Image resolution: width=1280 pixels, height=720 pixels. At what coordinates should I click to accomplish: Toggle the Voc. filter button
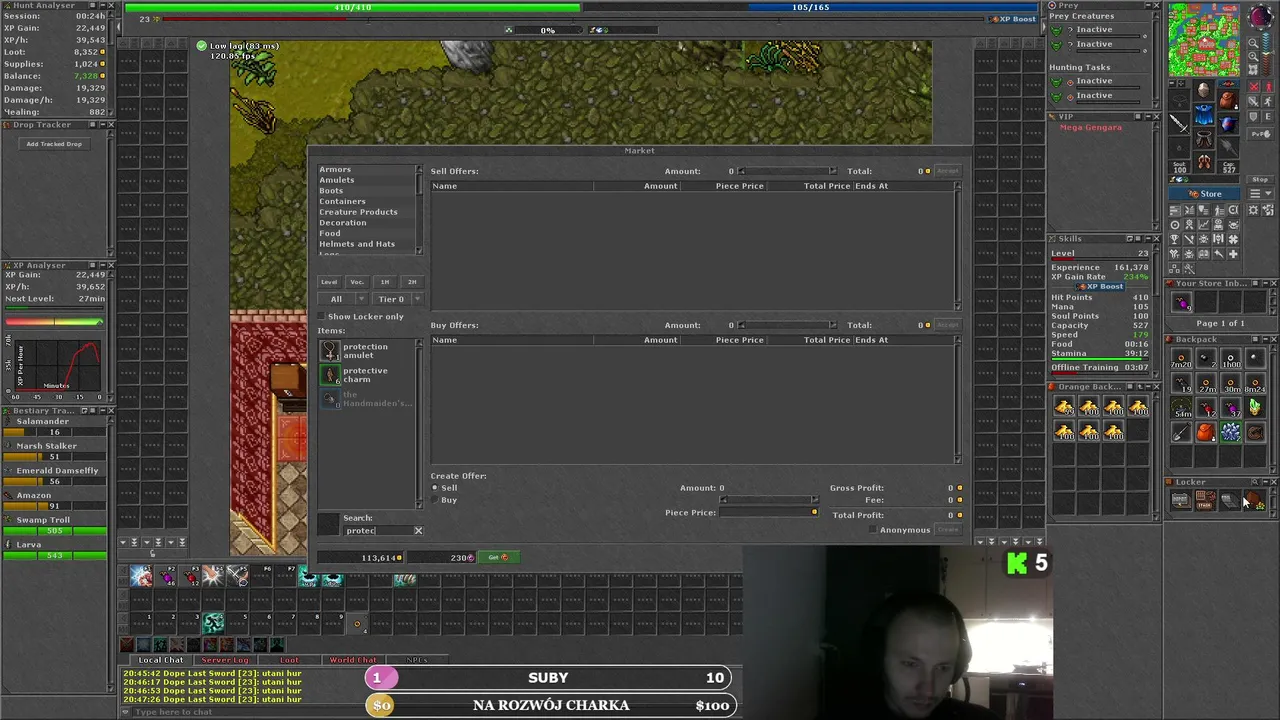(x=357, y=282)
